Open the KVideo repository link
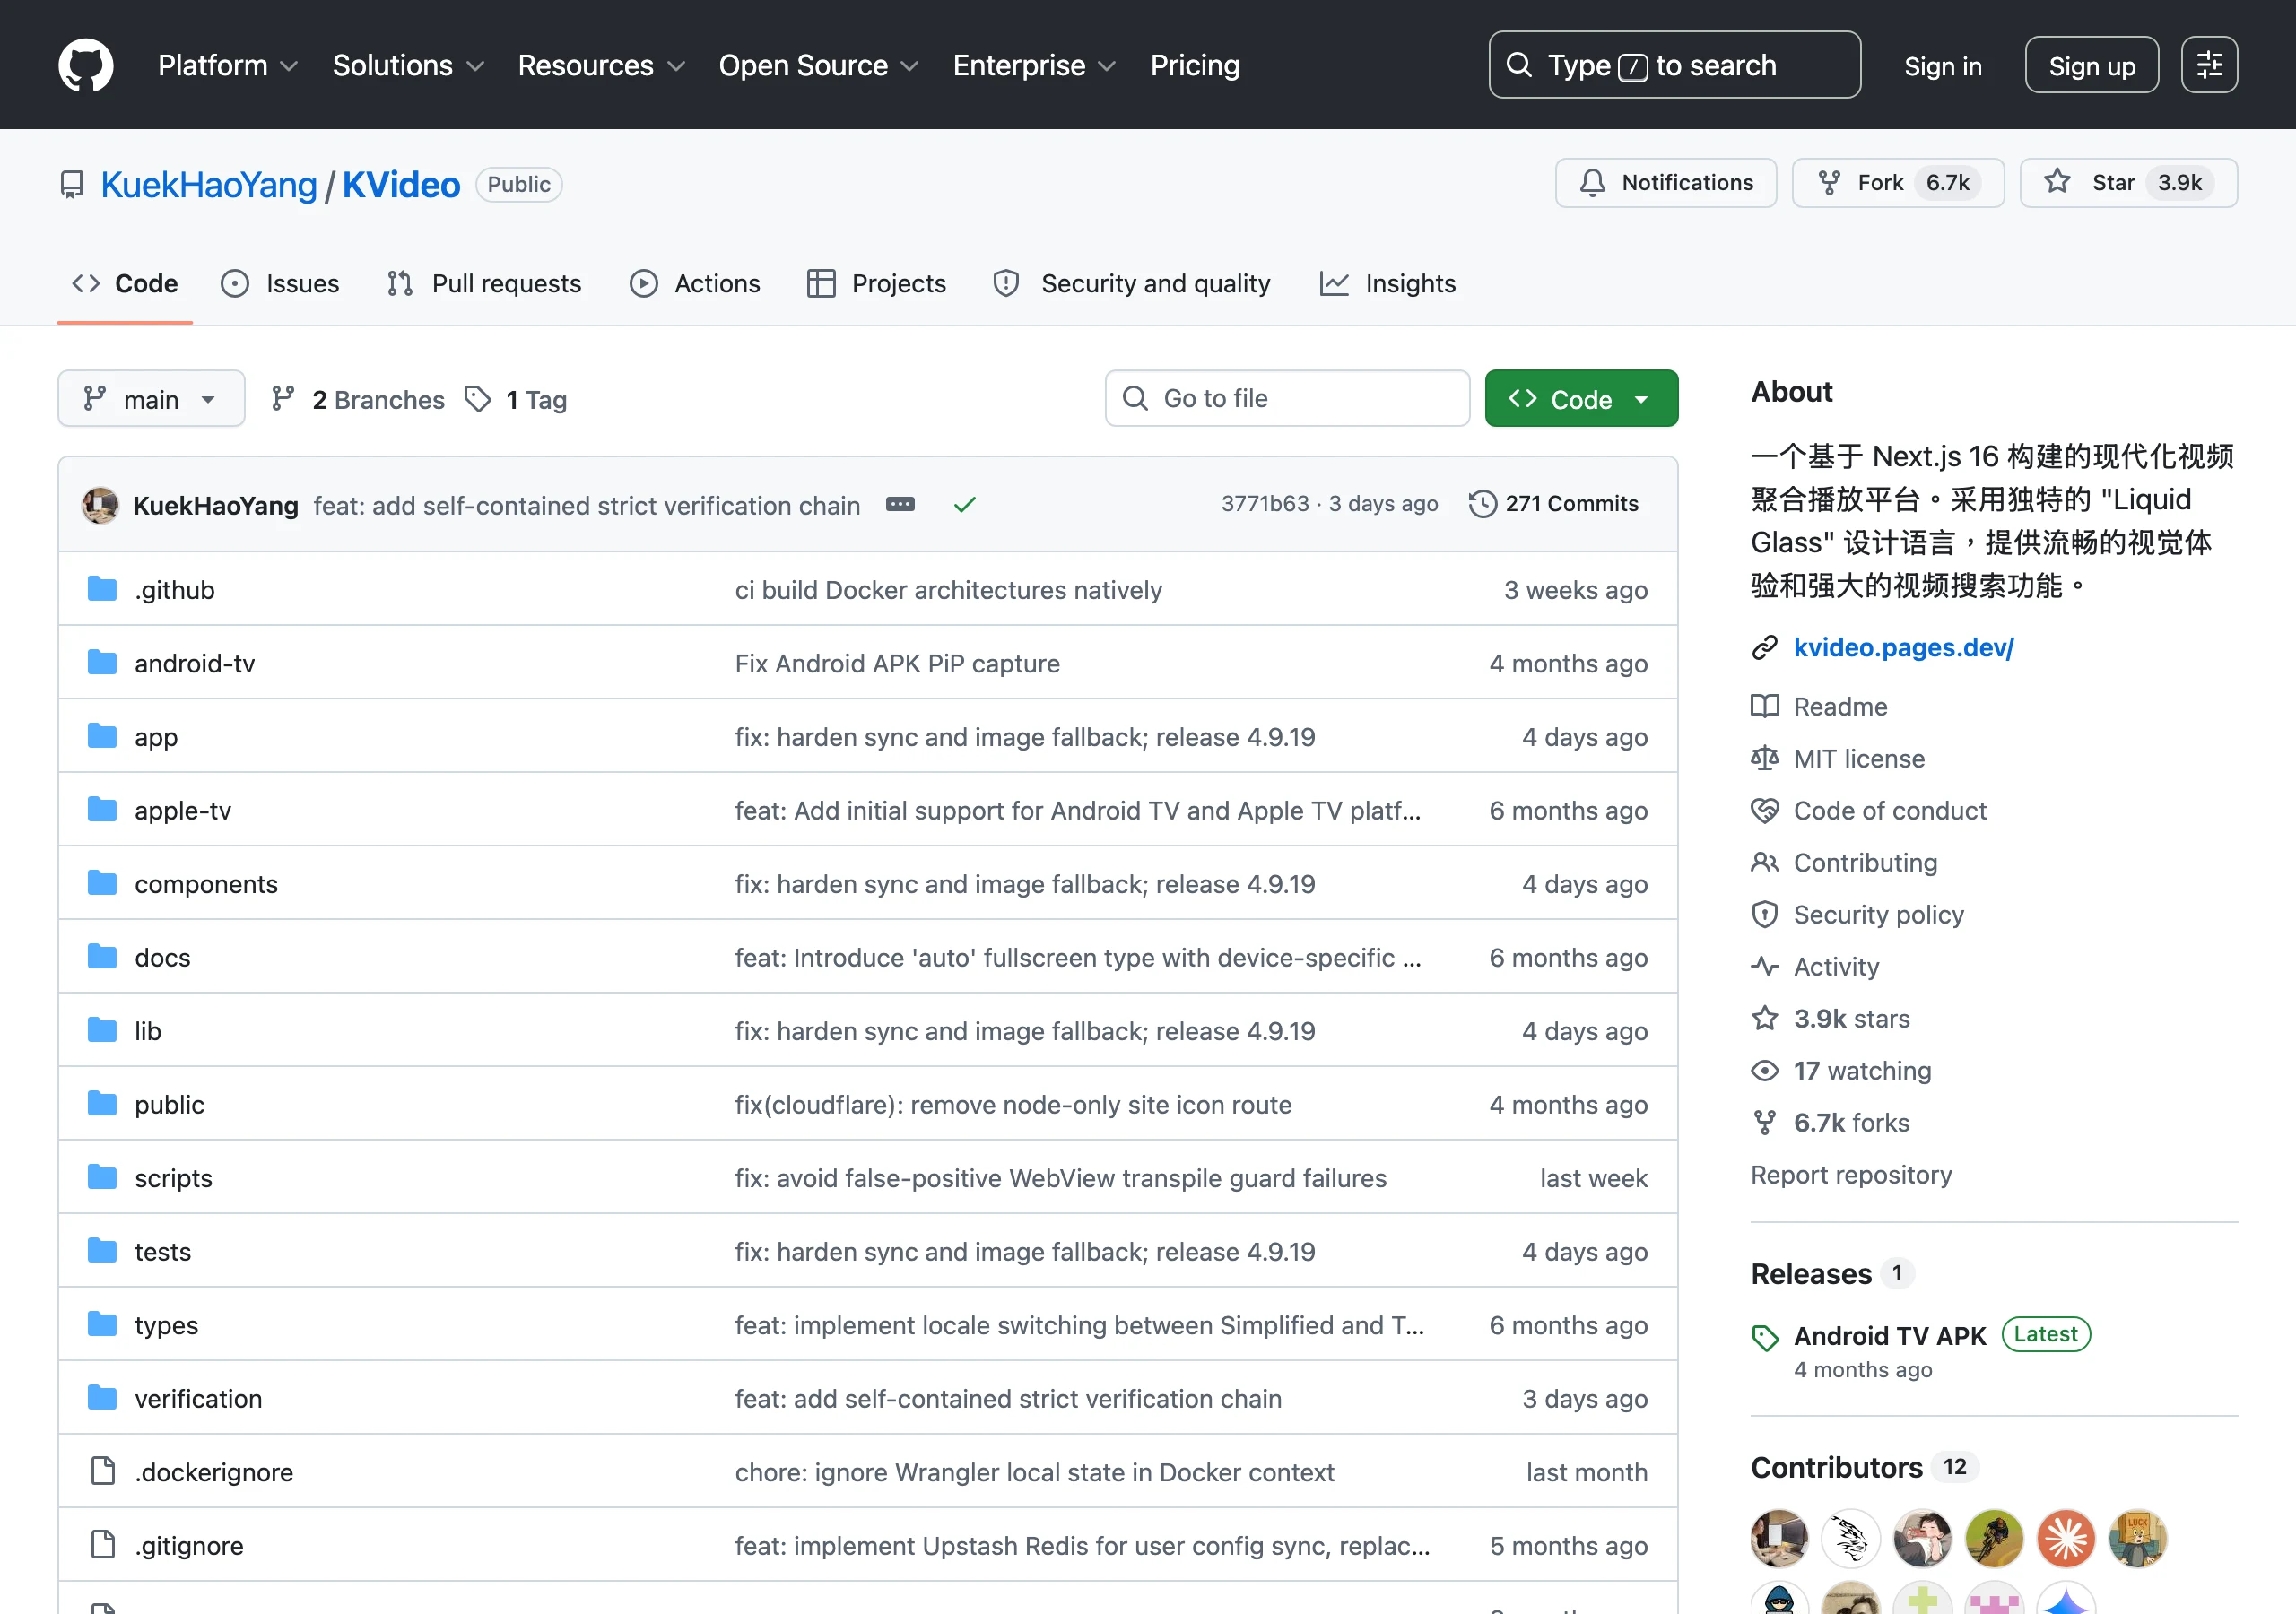 click(401, 185)
